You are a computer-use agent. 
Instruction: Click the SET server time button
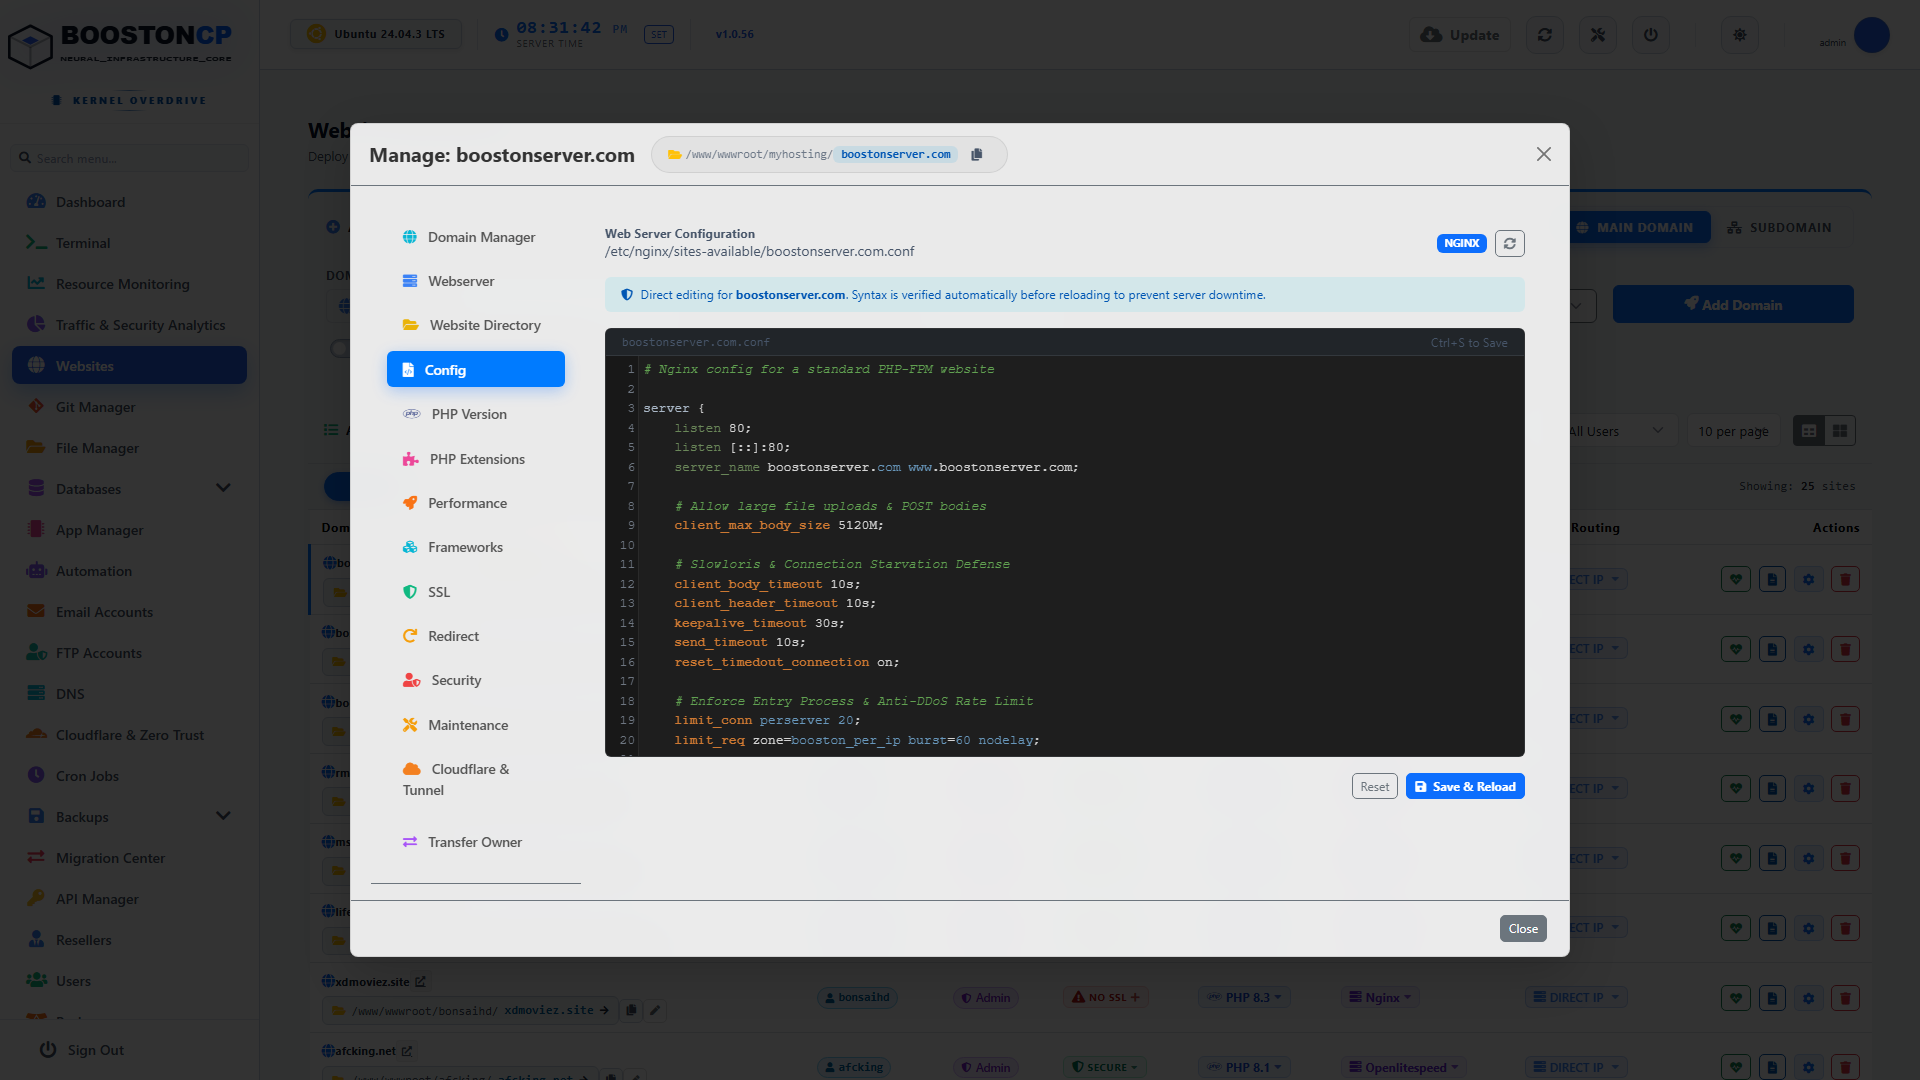[659, 34]
